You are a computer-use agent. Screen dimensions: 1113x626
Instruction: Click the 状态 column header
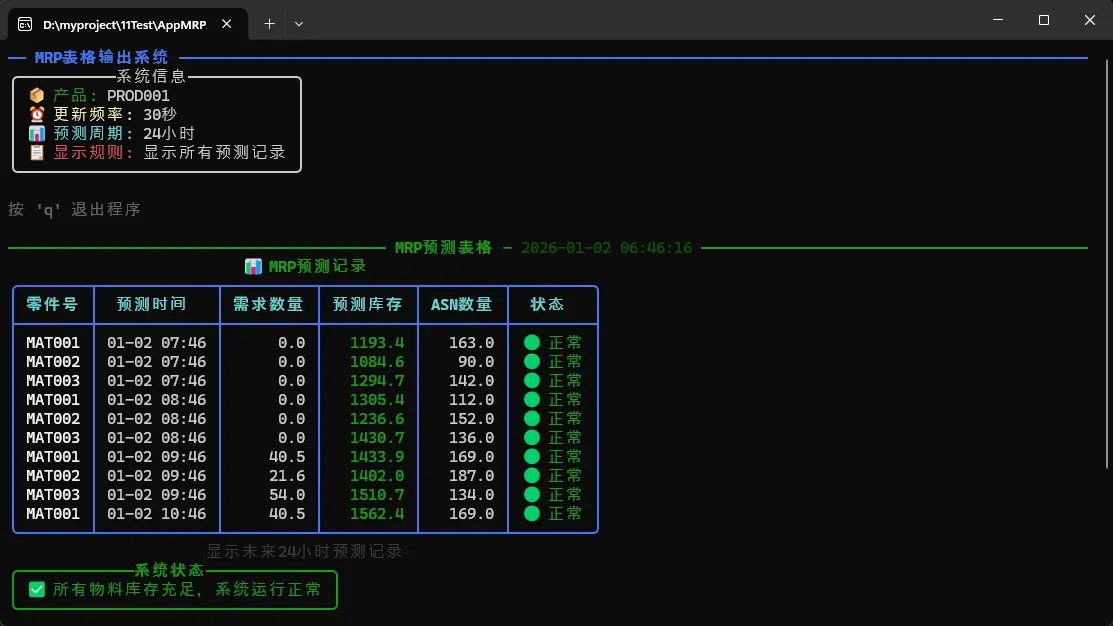[x=547, y=305]
